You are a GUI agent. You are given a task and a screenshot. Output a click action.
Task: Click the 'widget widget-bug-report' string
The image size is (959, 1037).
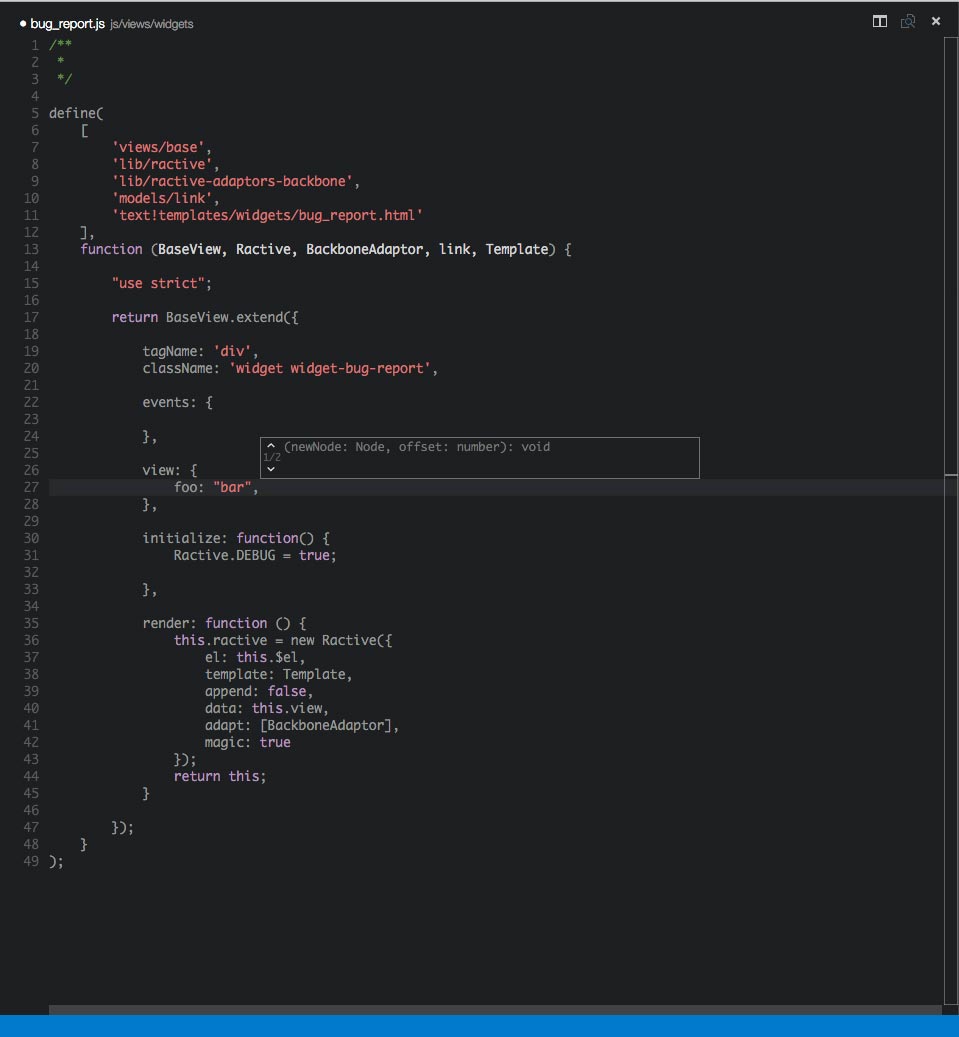[329, 368]
